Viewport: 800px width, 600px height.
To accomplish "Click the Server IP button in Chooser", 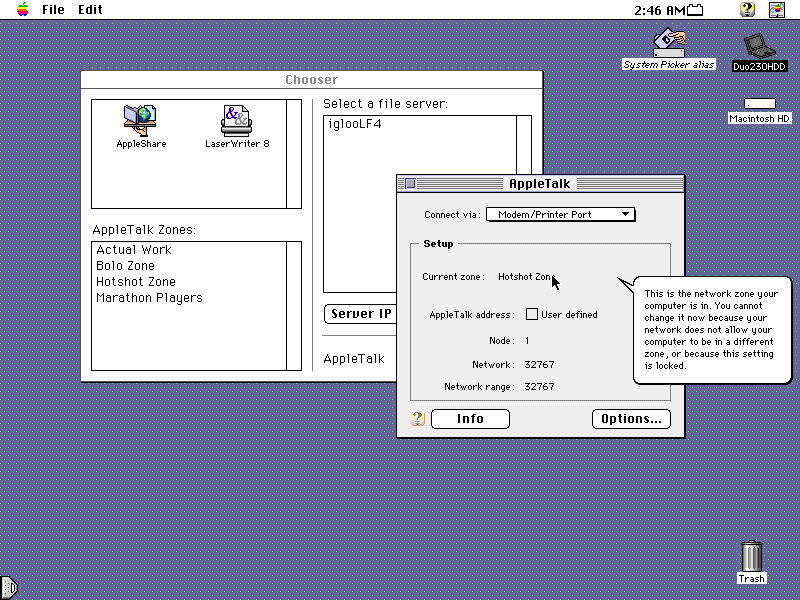I will pyautogui.click(x=360, y=314).
